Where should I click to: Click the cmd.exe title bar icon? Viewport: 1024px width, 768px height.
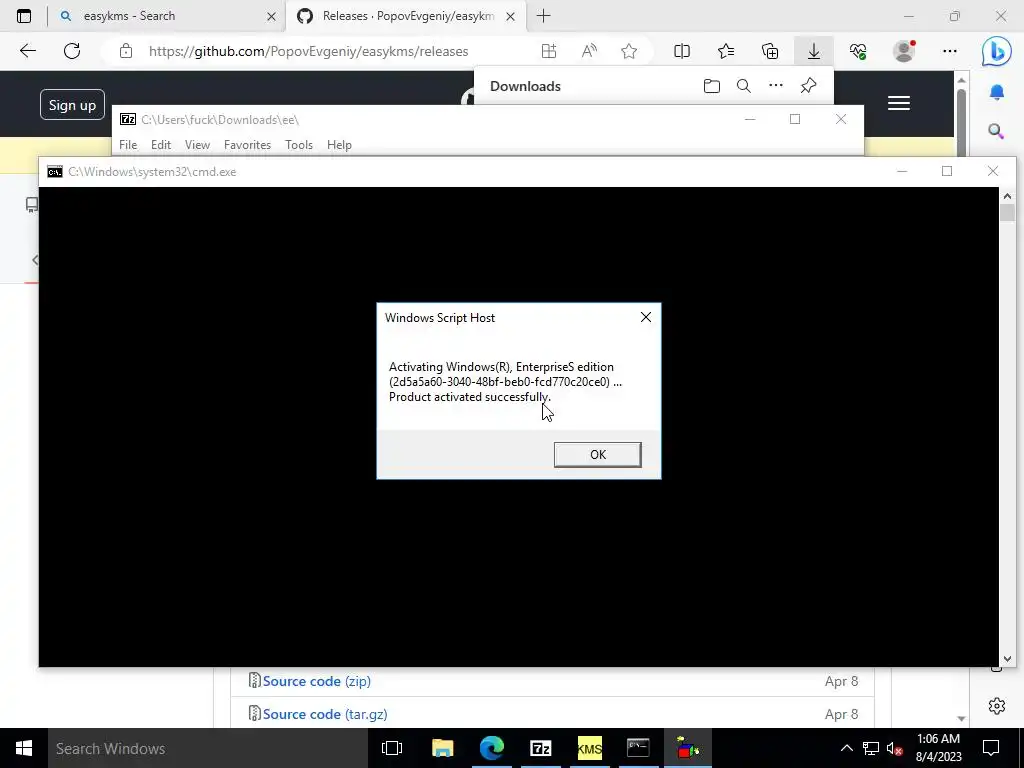[x=55, y=172]
